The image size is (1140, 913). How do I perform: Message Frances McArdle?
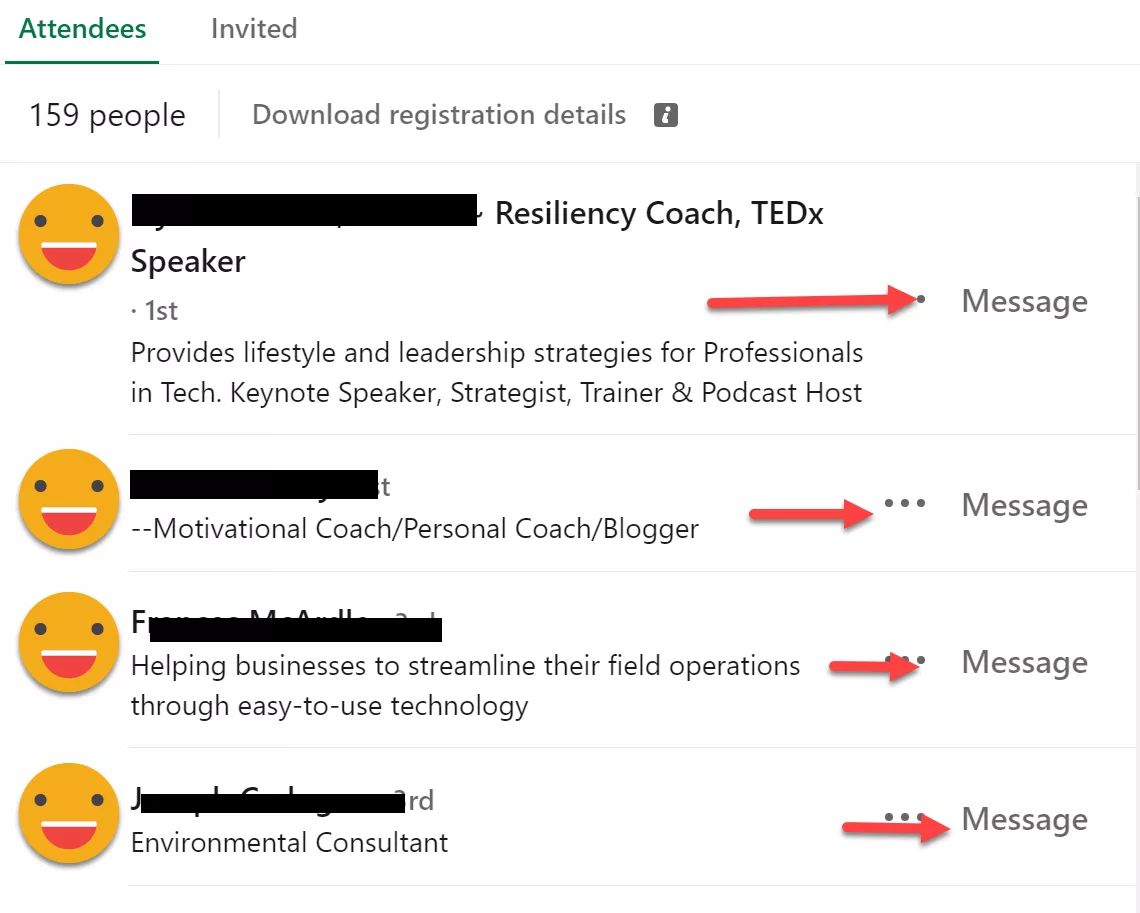tap(1024, 661)
